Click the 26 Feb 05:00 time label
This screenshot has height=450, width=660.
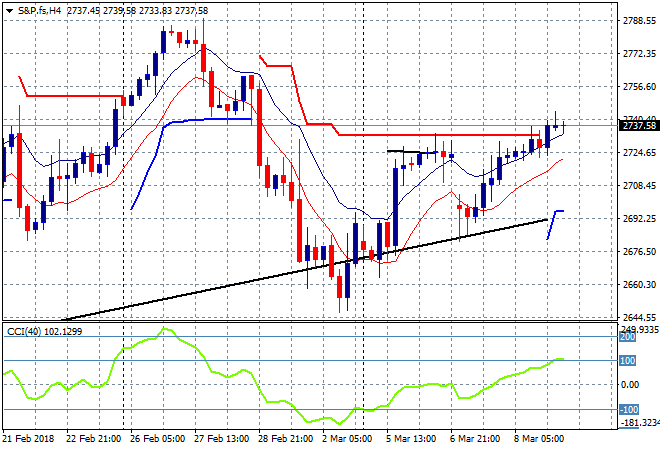coord(157,439)
